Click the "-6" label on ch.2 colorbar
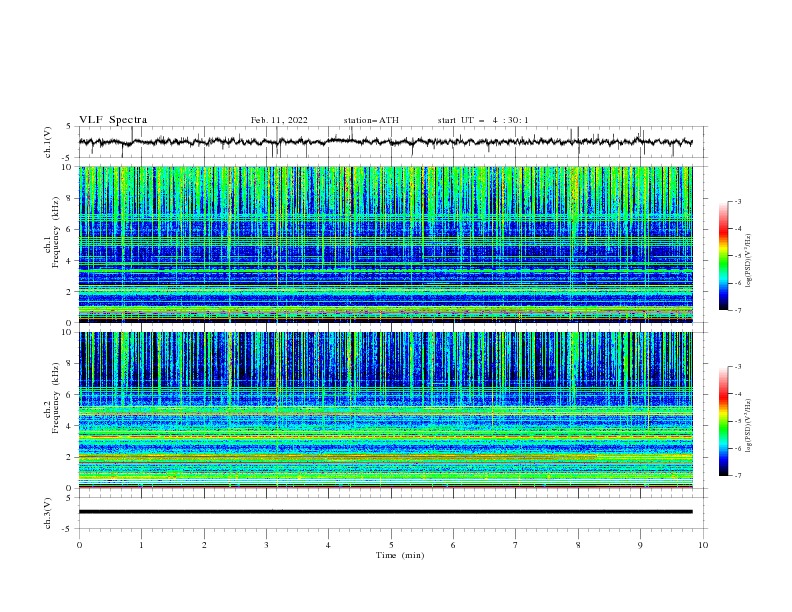 click(738, 448)
